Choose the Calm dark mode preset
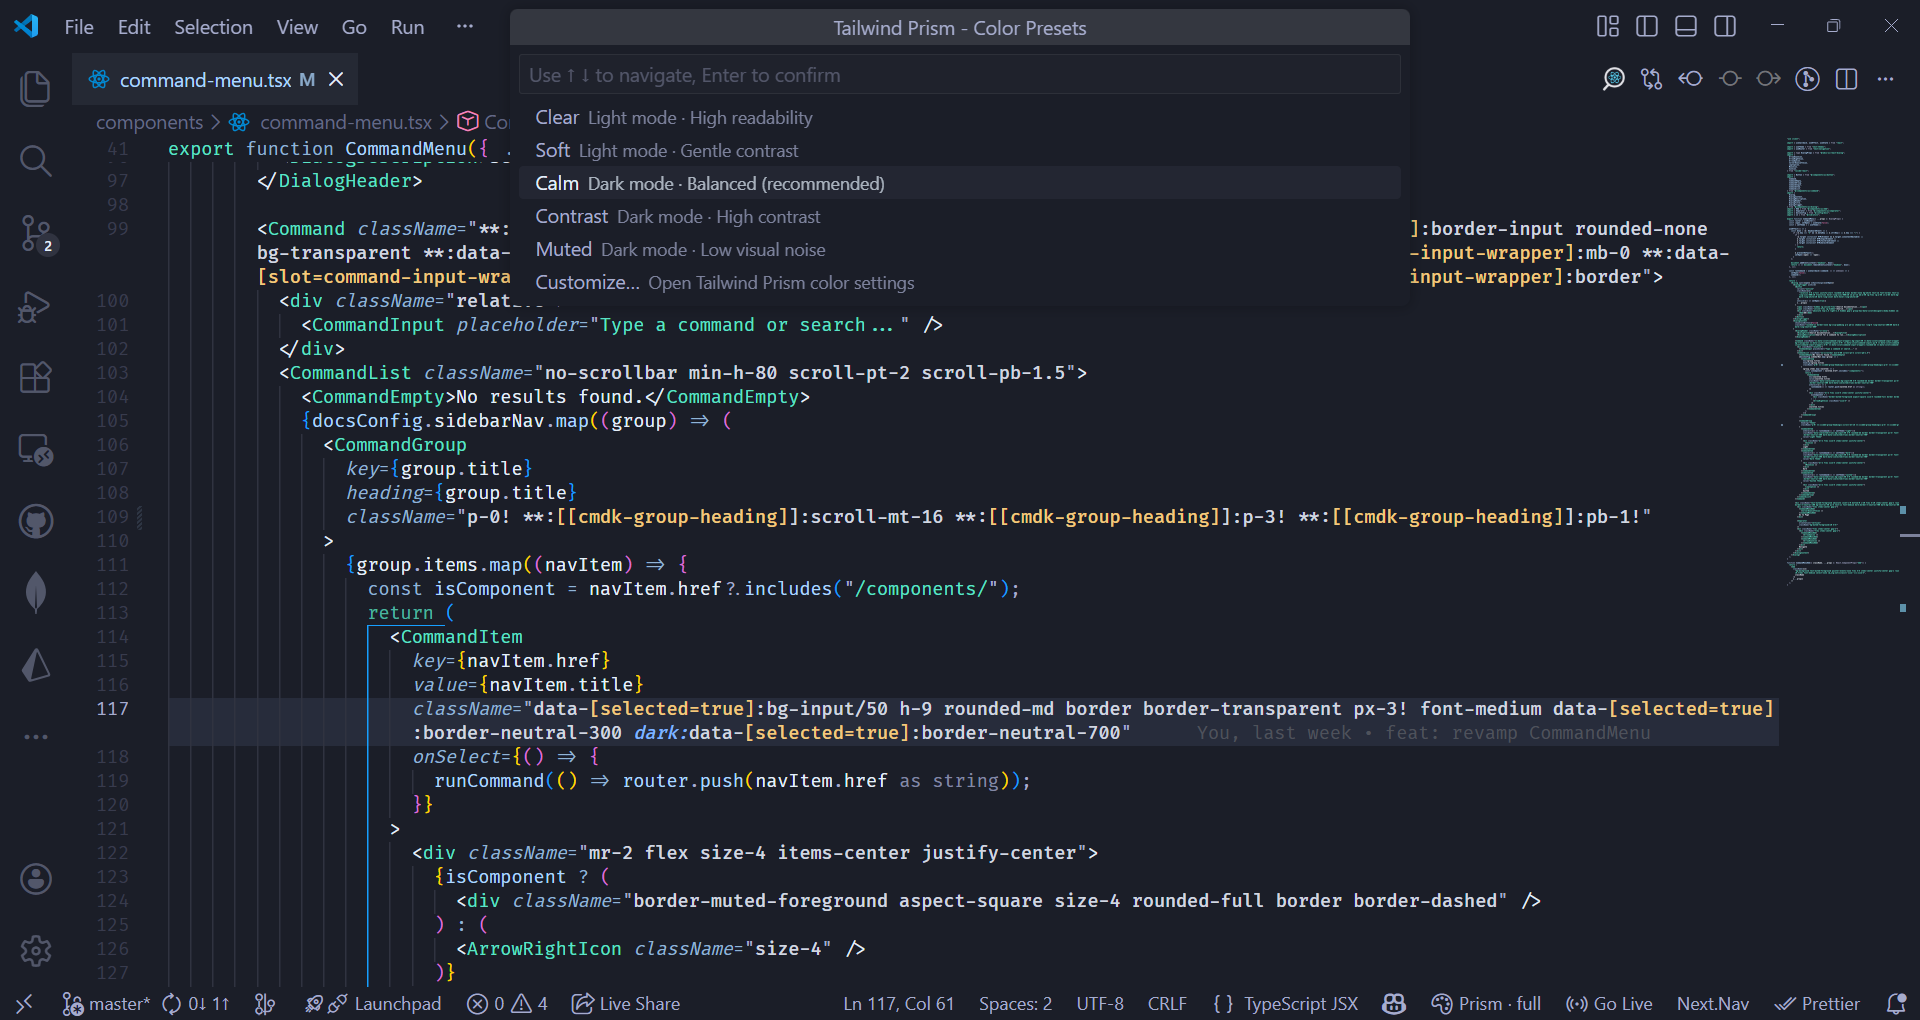The width and height of the screenshot is (1920, 1020). 960,183
